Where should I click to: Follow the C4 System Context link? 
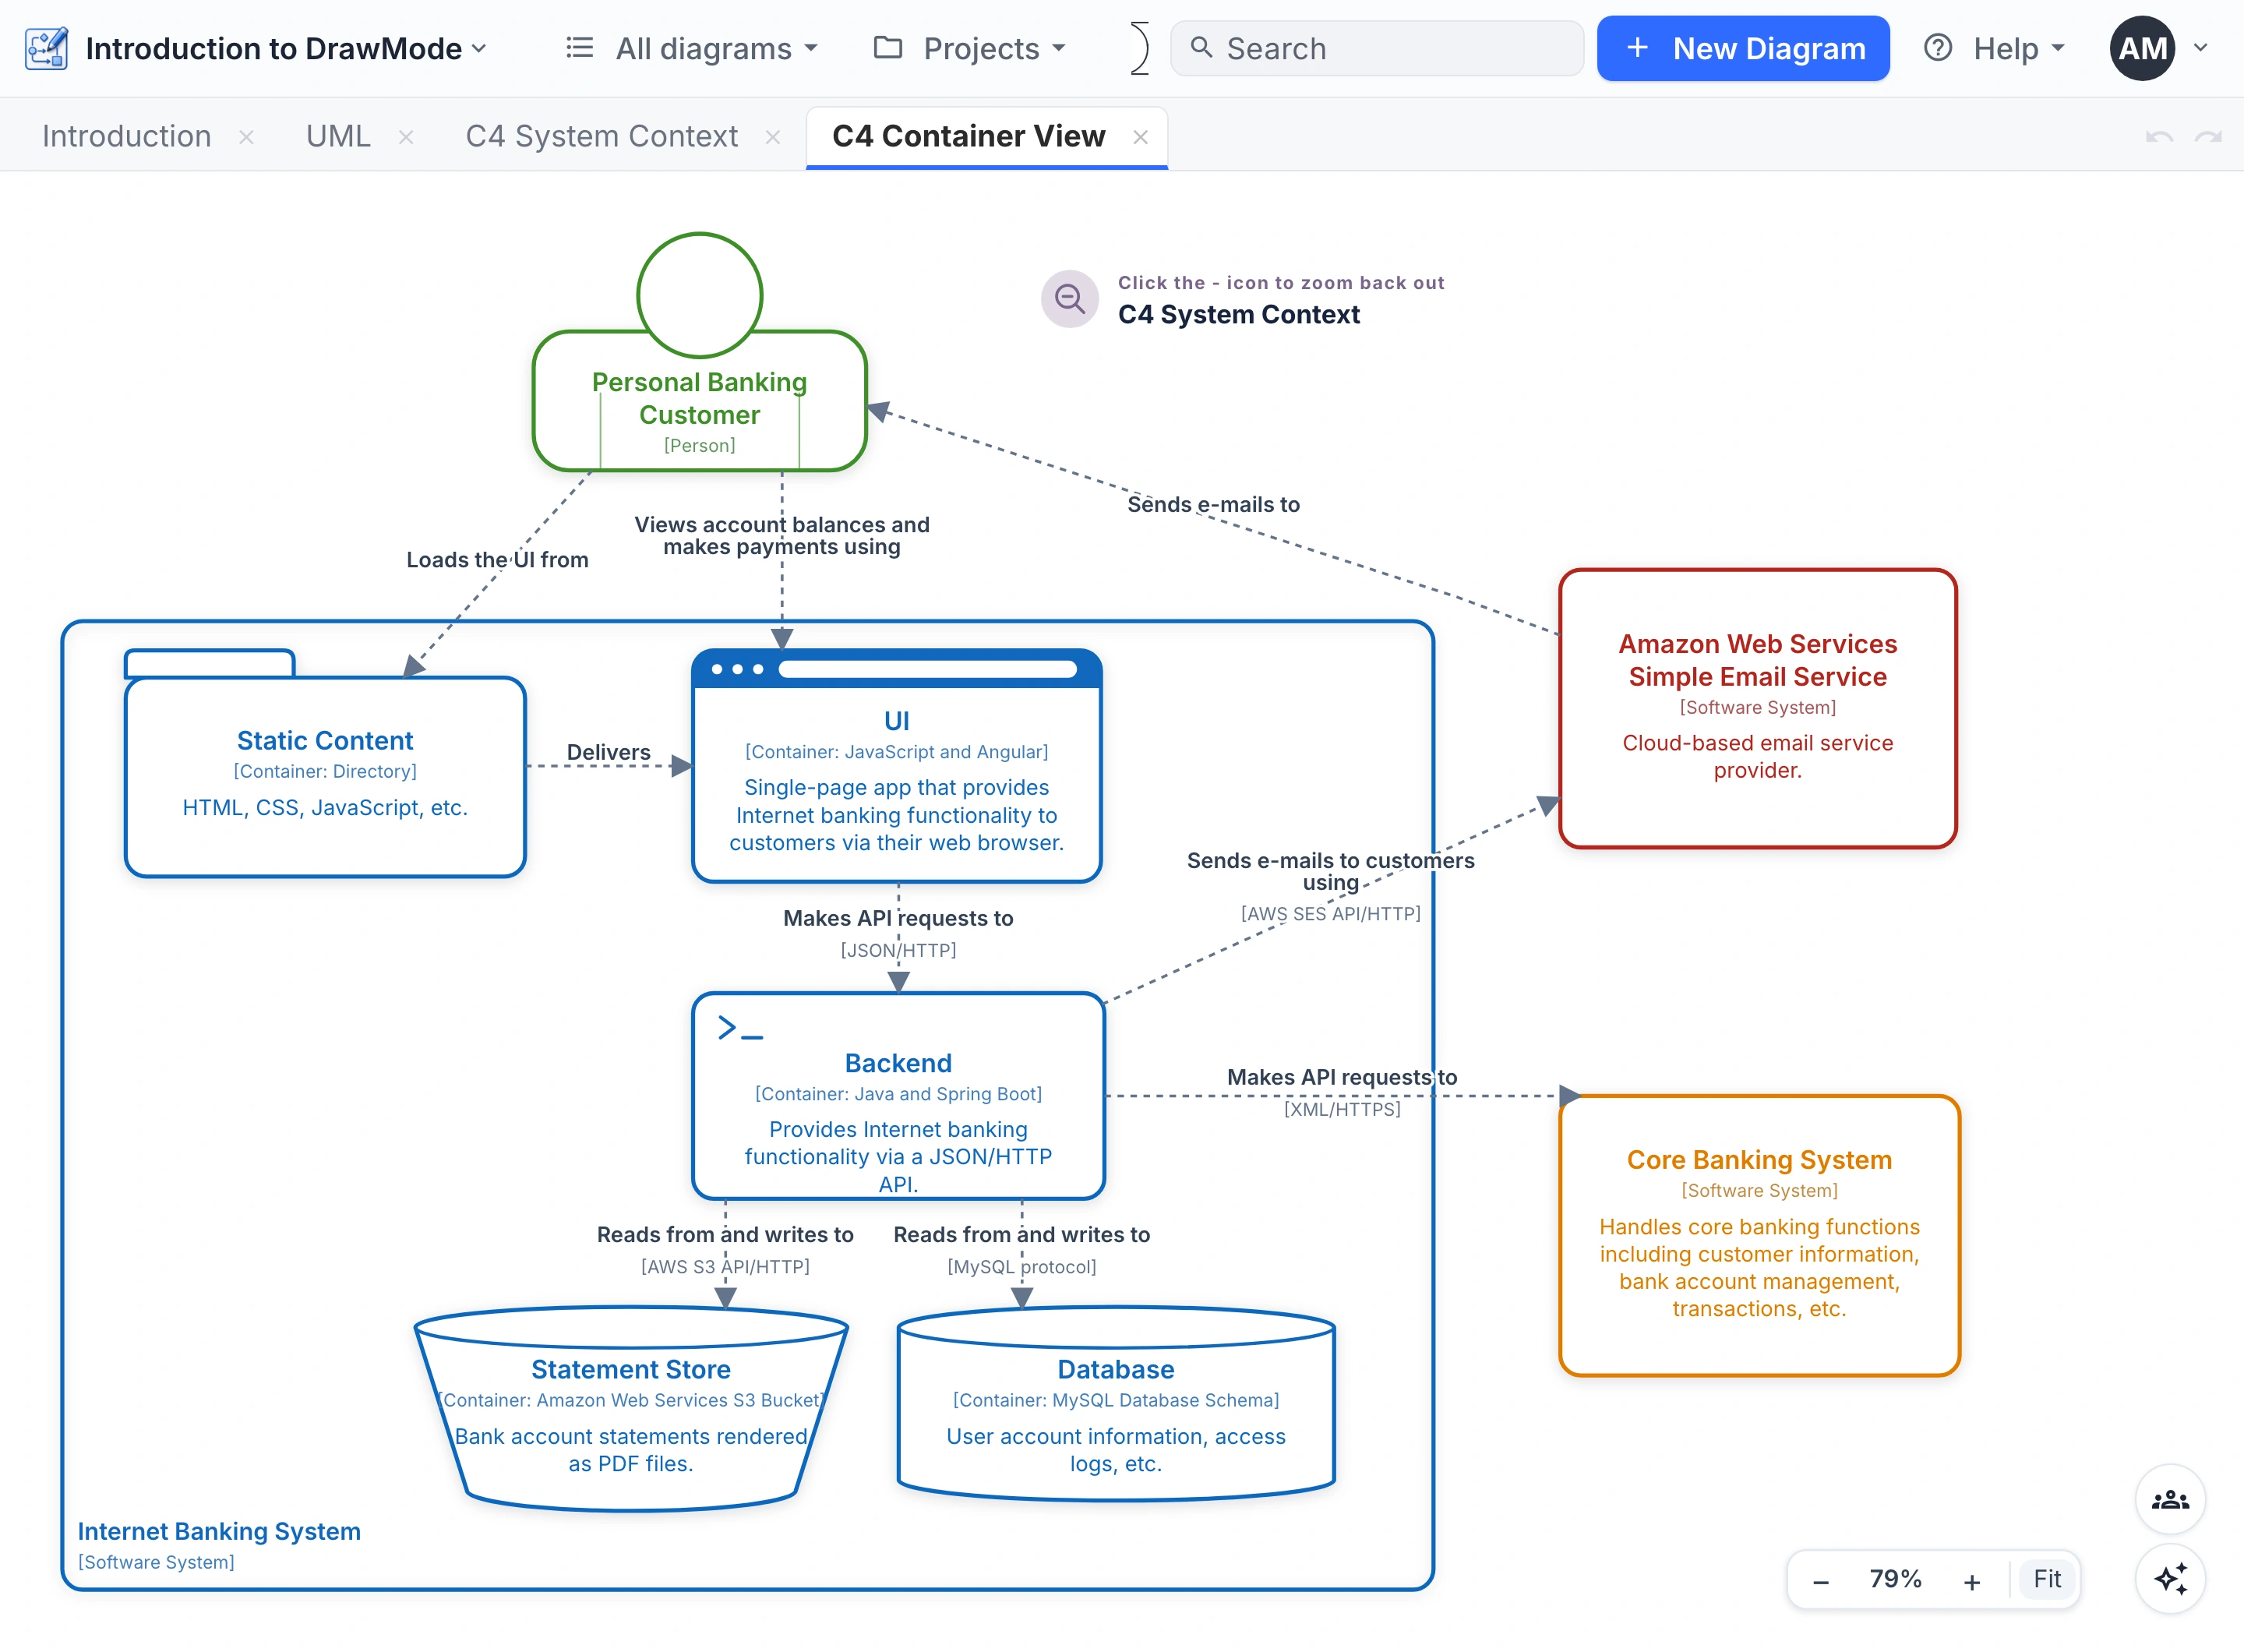click(1238, 314)
